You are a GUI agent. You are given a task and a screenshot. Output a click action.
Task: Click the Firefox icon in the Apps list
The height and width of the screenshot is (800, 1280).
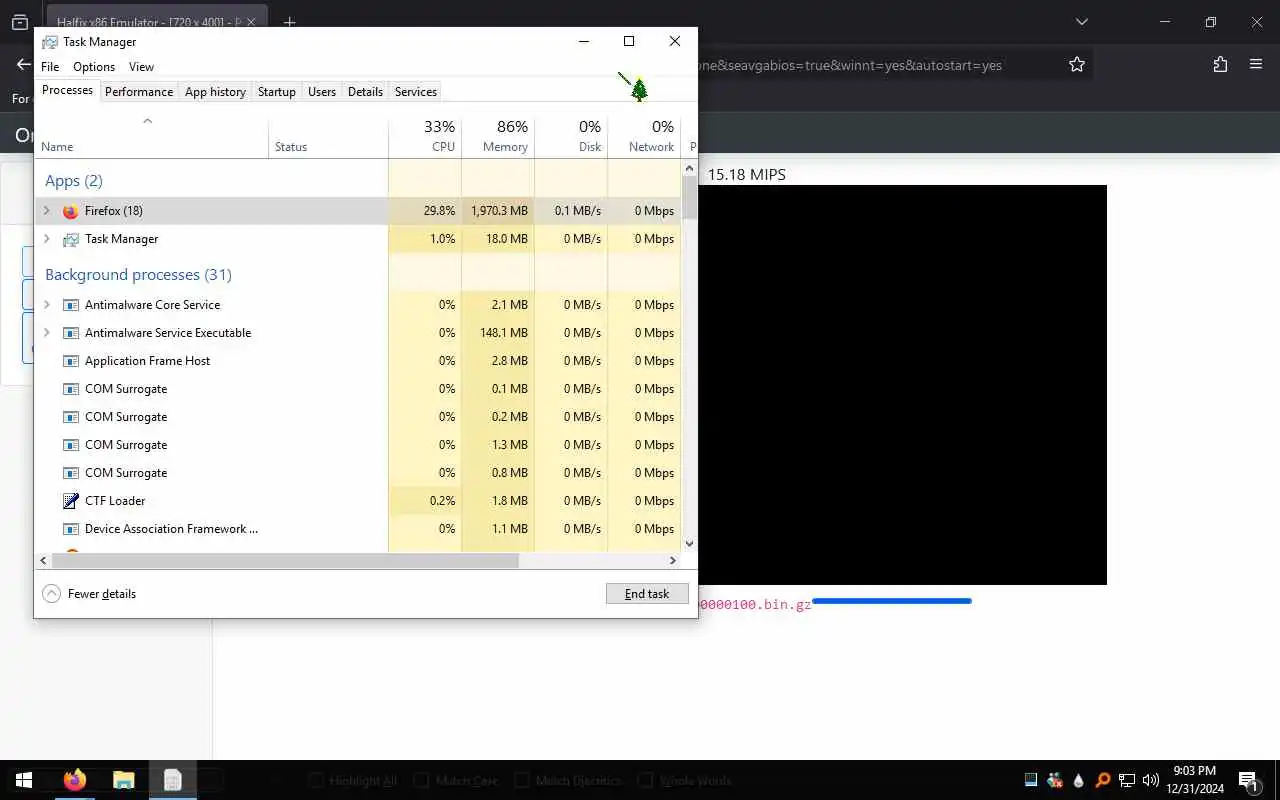pos(70,211)
